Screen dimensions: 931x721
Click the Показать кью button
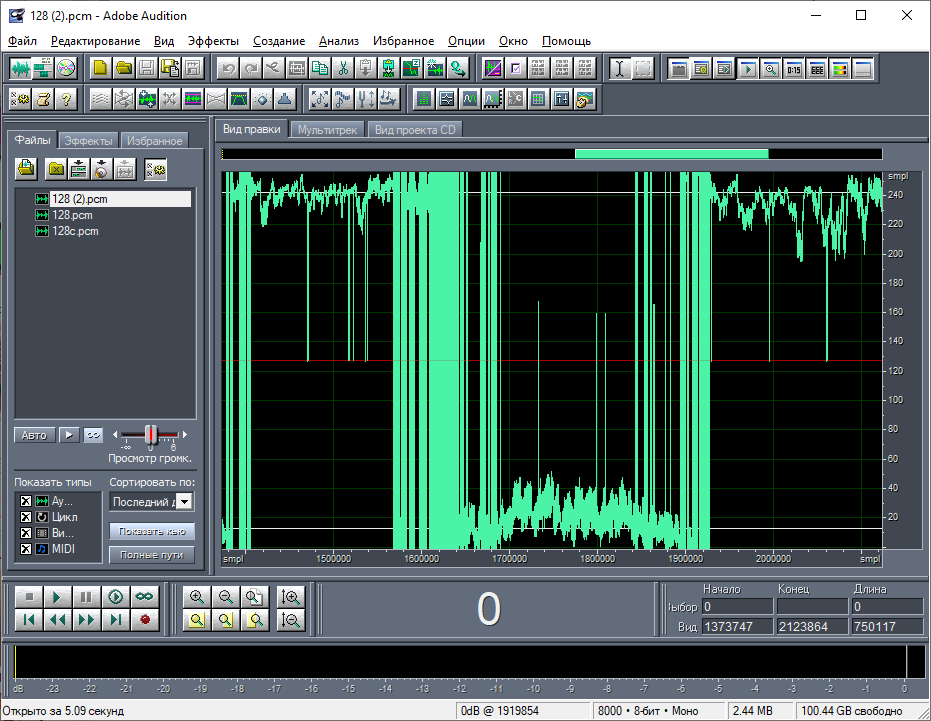coord(150,531)
